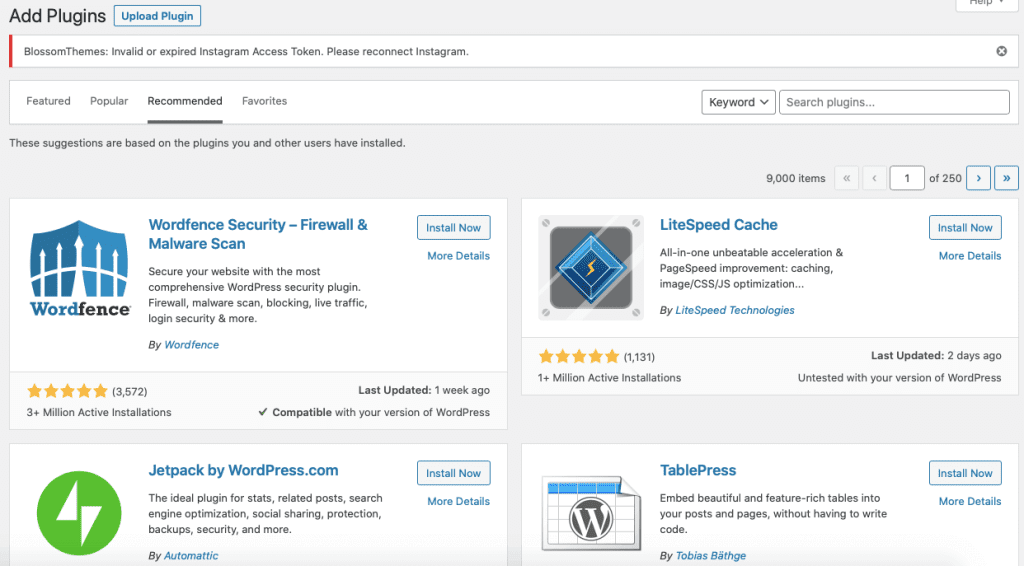1024x566 pixels.
Task: Click 'Last Updated: 2 days ago' text
Action: [x=936, y=355]
